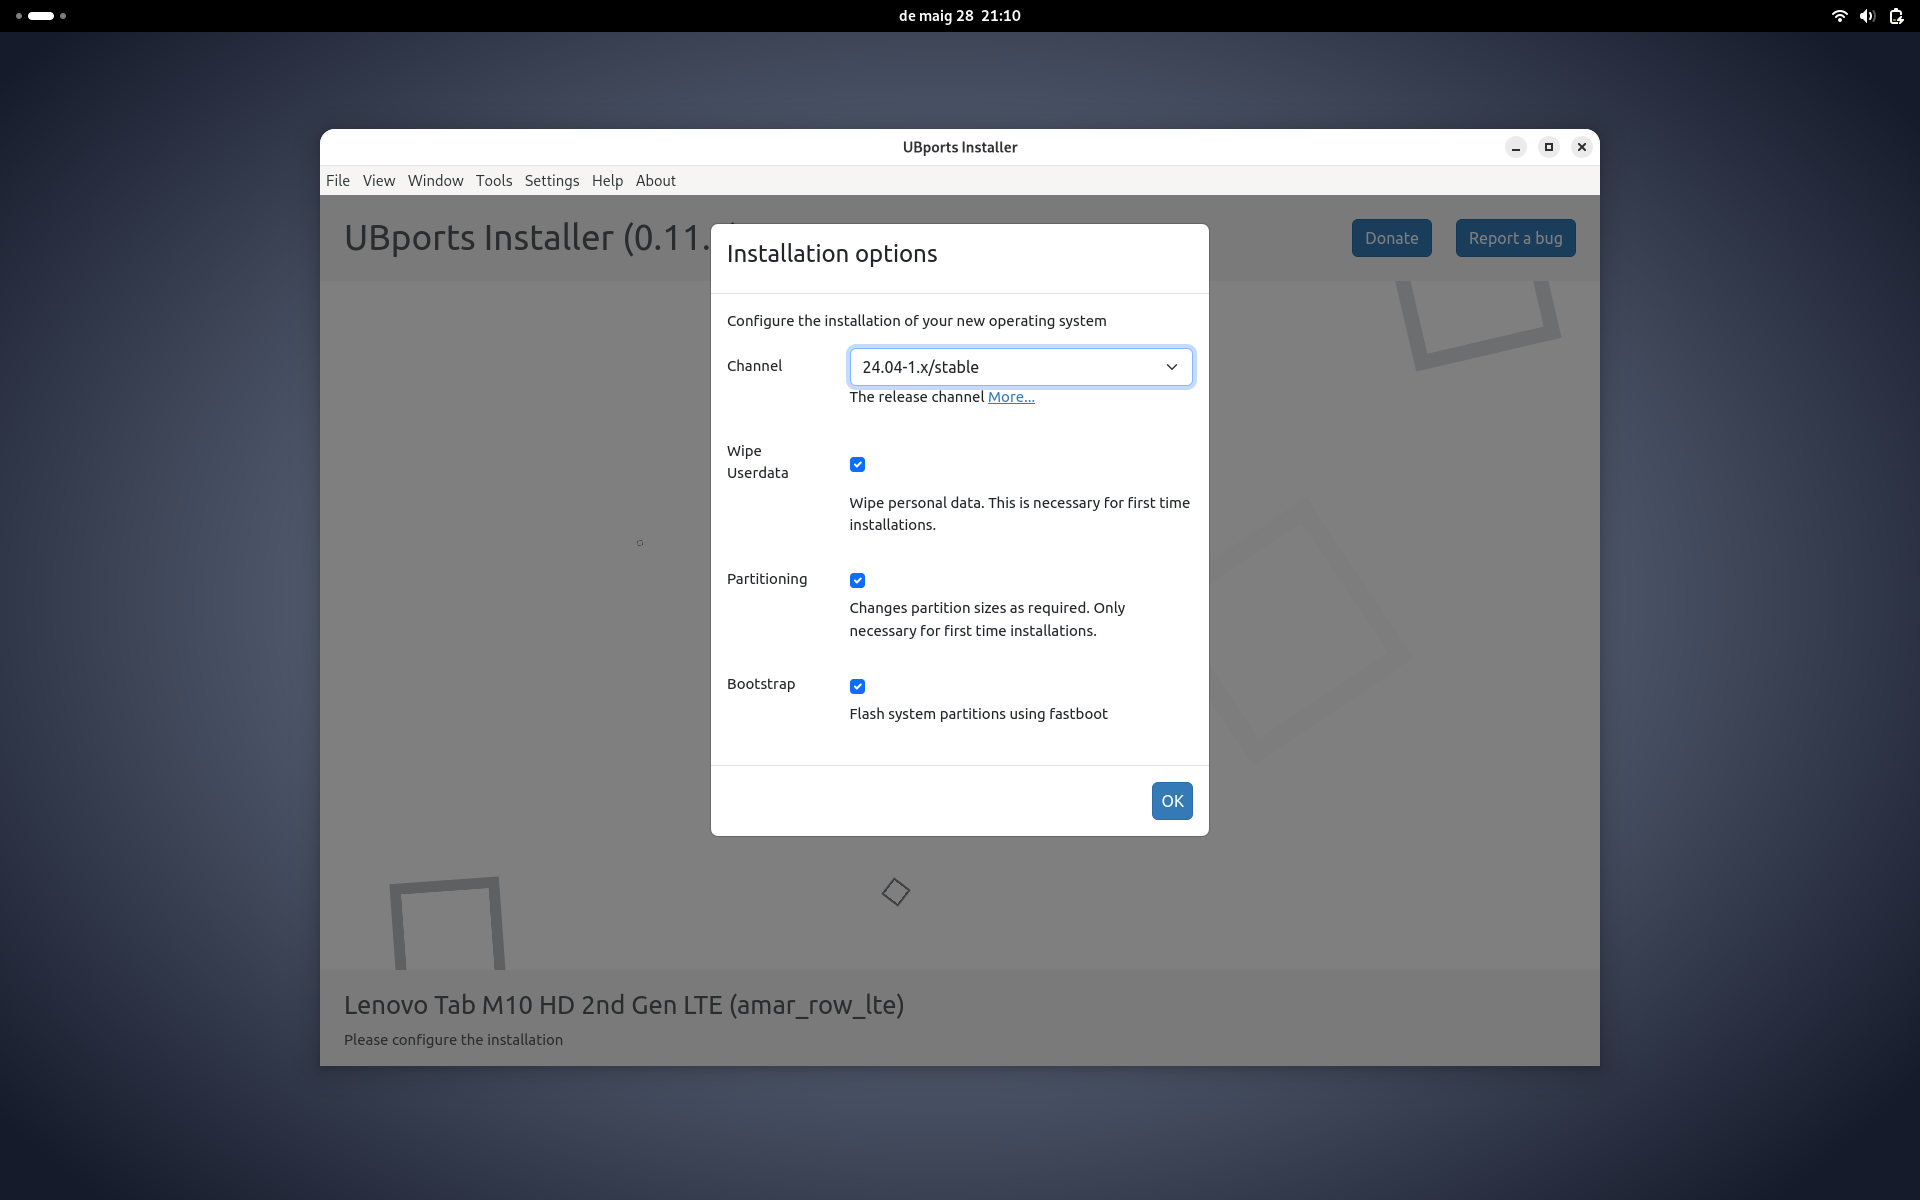Follow the More... release channel link
The width and height of the screenshot is (1920, 1200).
(1011, 397)
